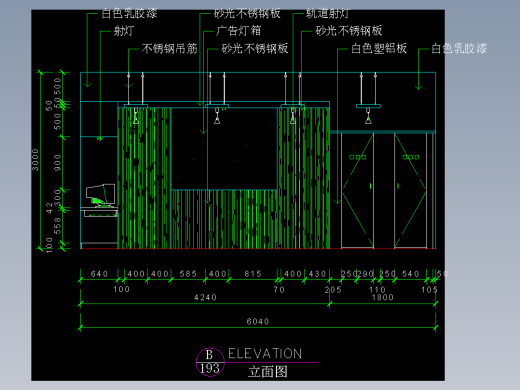Select the computer monitor drawing on the desk
Screen dimensions: 520x390
(x=101, y=195)
